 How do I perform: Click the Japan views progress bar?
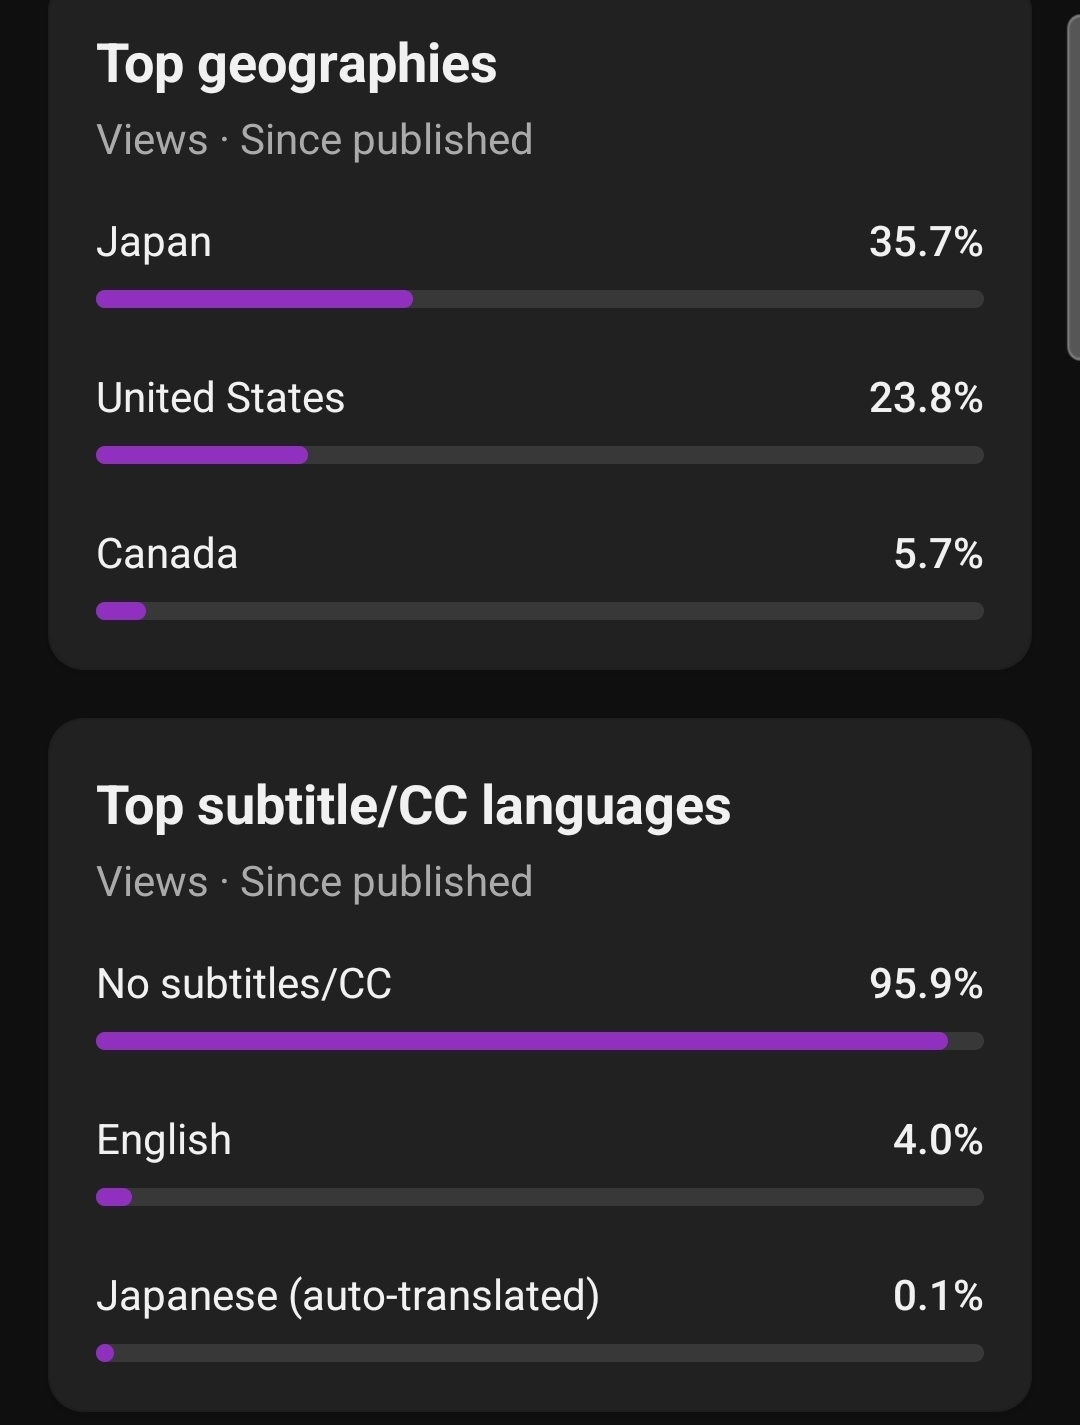539,299
